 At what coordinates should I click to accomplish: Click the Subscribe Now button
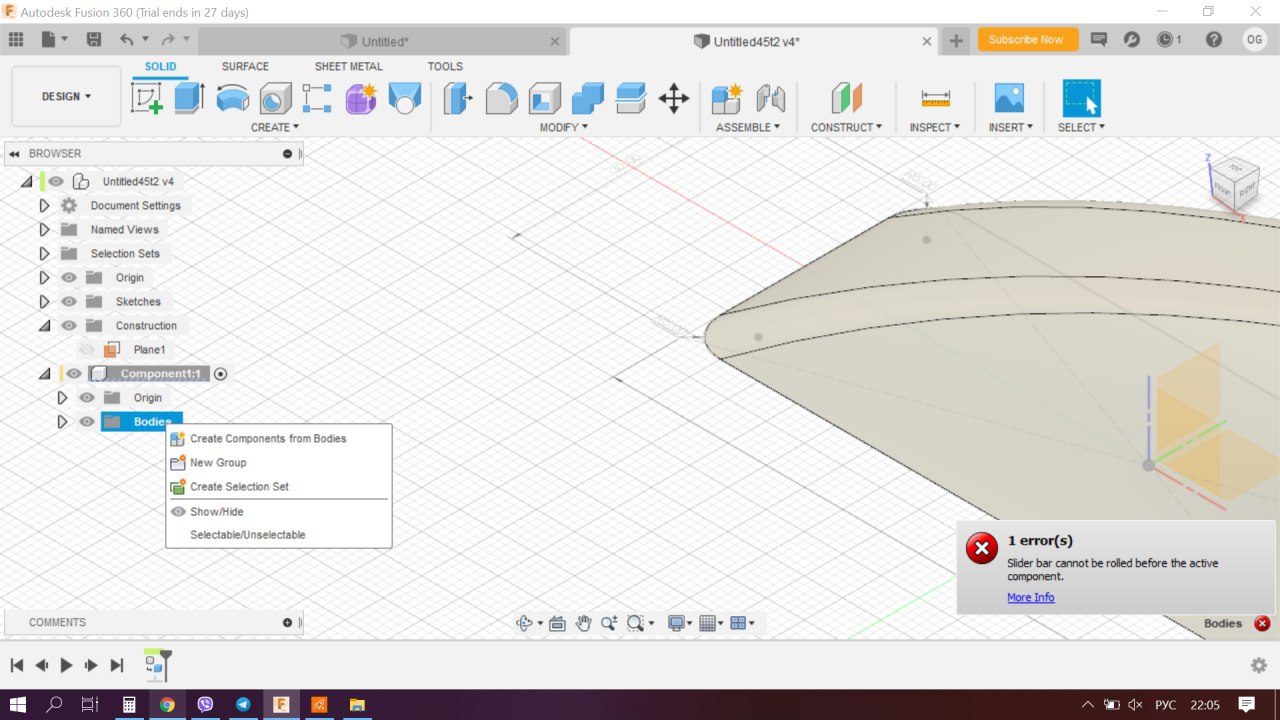1027,40
